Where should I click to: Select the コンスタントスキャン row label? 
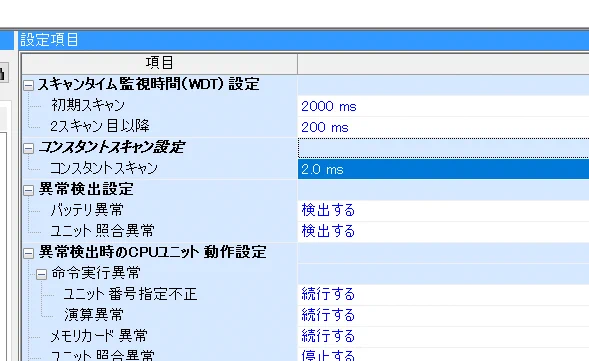tap(104, 168)
